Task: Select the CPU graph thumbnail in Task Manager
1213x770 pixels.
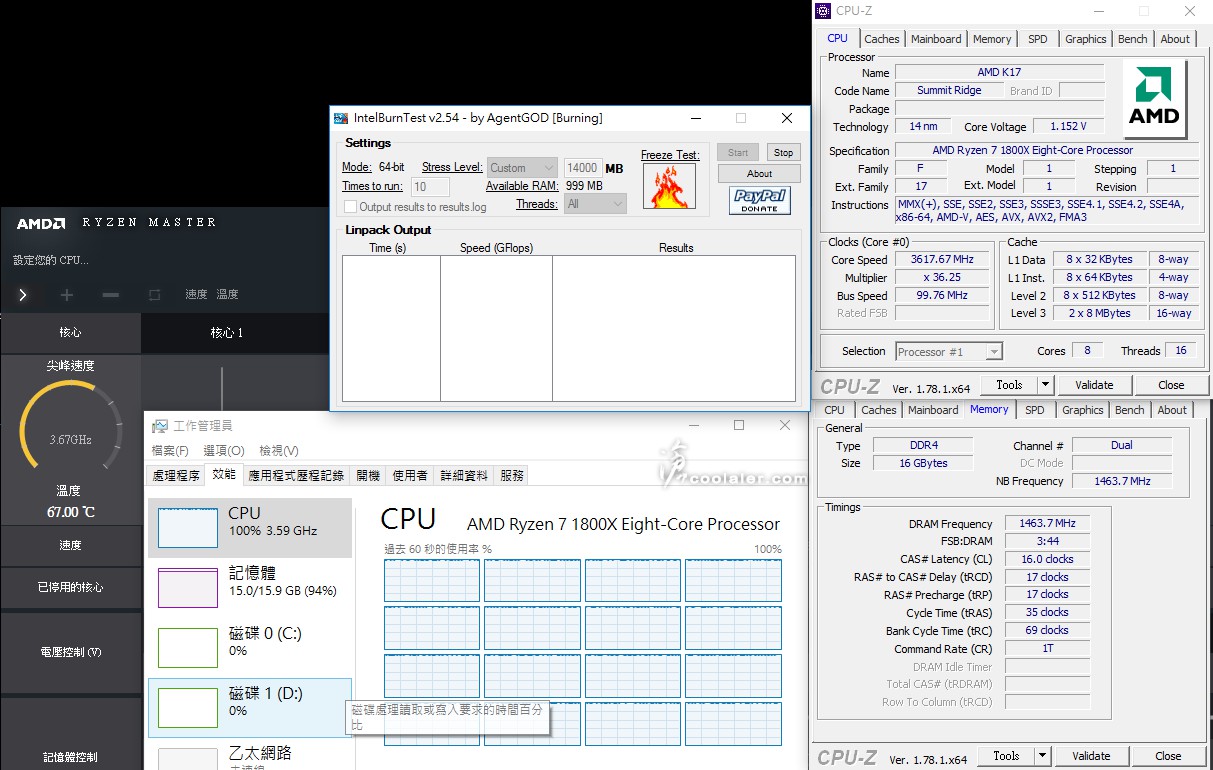Action: coord(188,528)
